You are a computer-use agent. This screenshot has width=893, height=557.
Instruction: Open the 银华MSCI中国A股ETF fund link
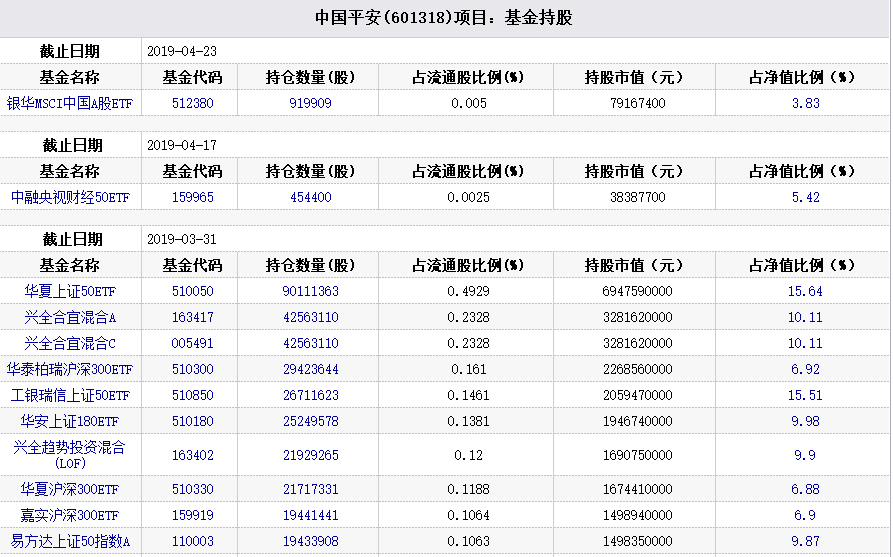(69, 104)
